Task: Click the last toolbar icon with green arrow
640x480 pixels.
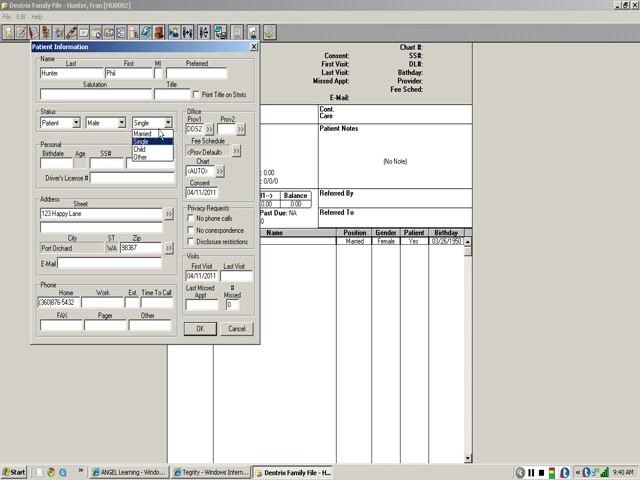Action: tap(270, 32)
